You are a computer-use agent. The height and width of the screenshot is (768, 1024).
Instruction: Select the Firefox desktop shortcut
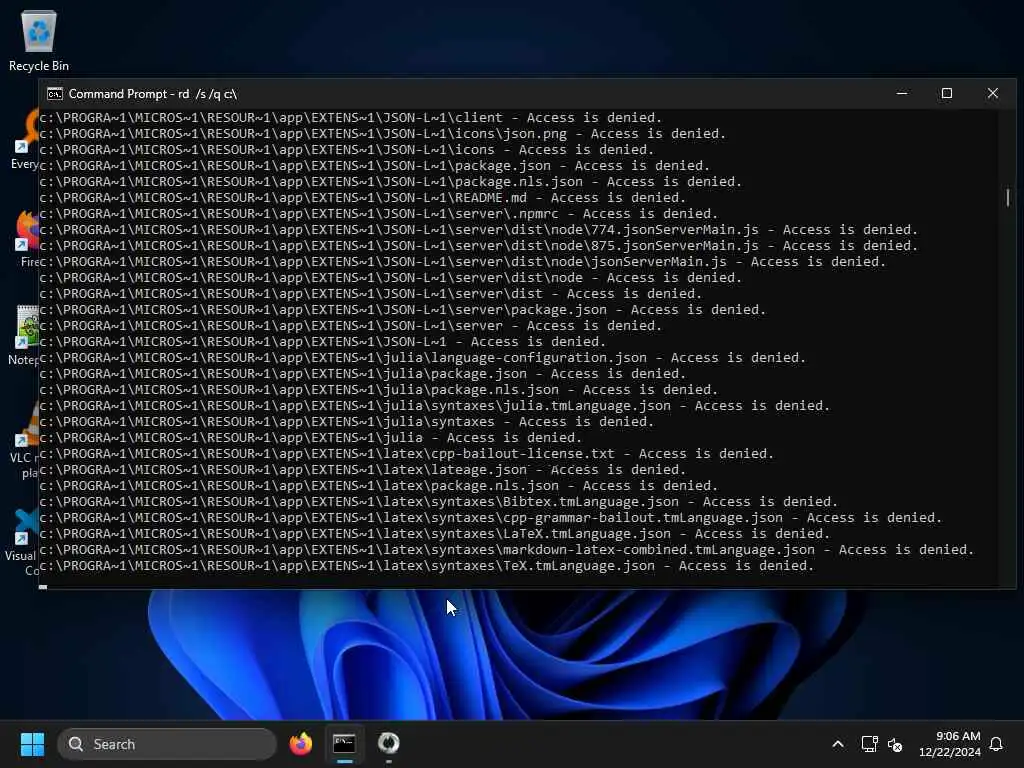(x=26, y=238)
